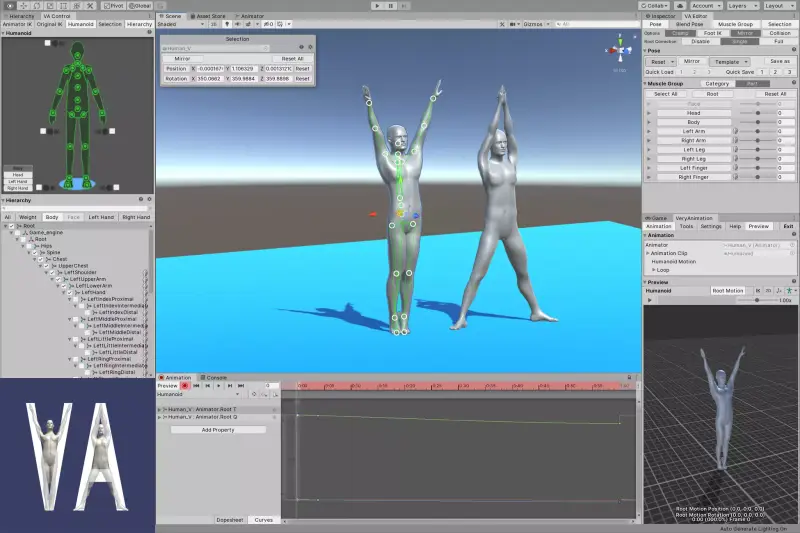Set Root Correction to Disable
The image size is (800, 533).
tap(701, 41)
